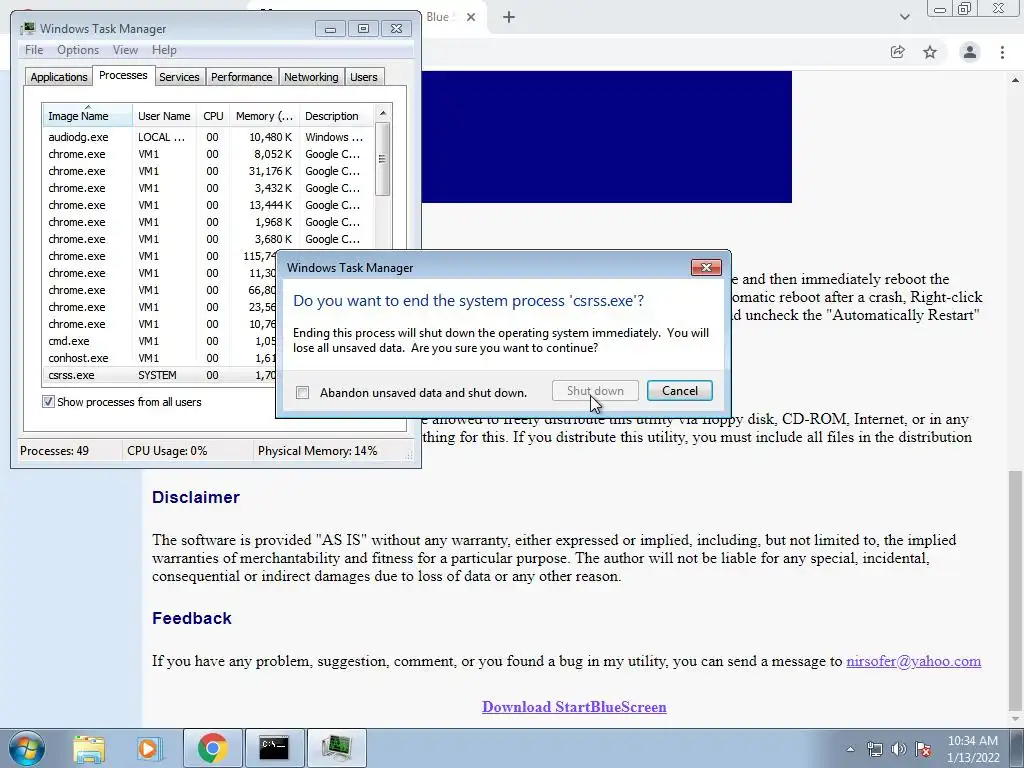This screenshot has height=768, width=1024.
Task: Open the View menu in Task Manager
Action: click(x=125, y=50)
